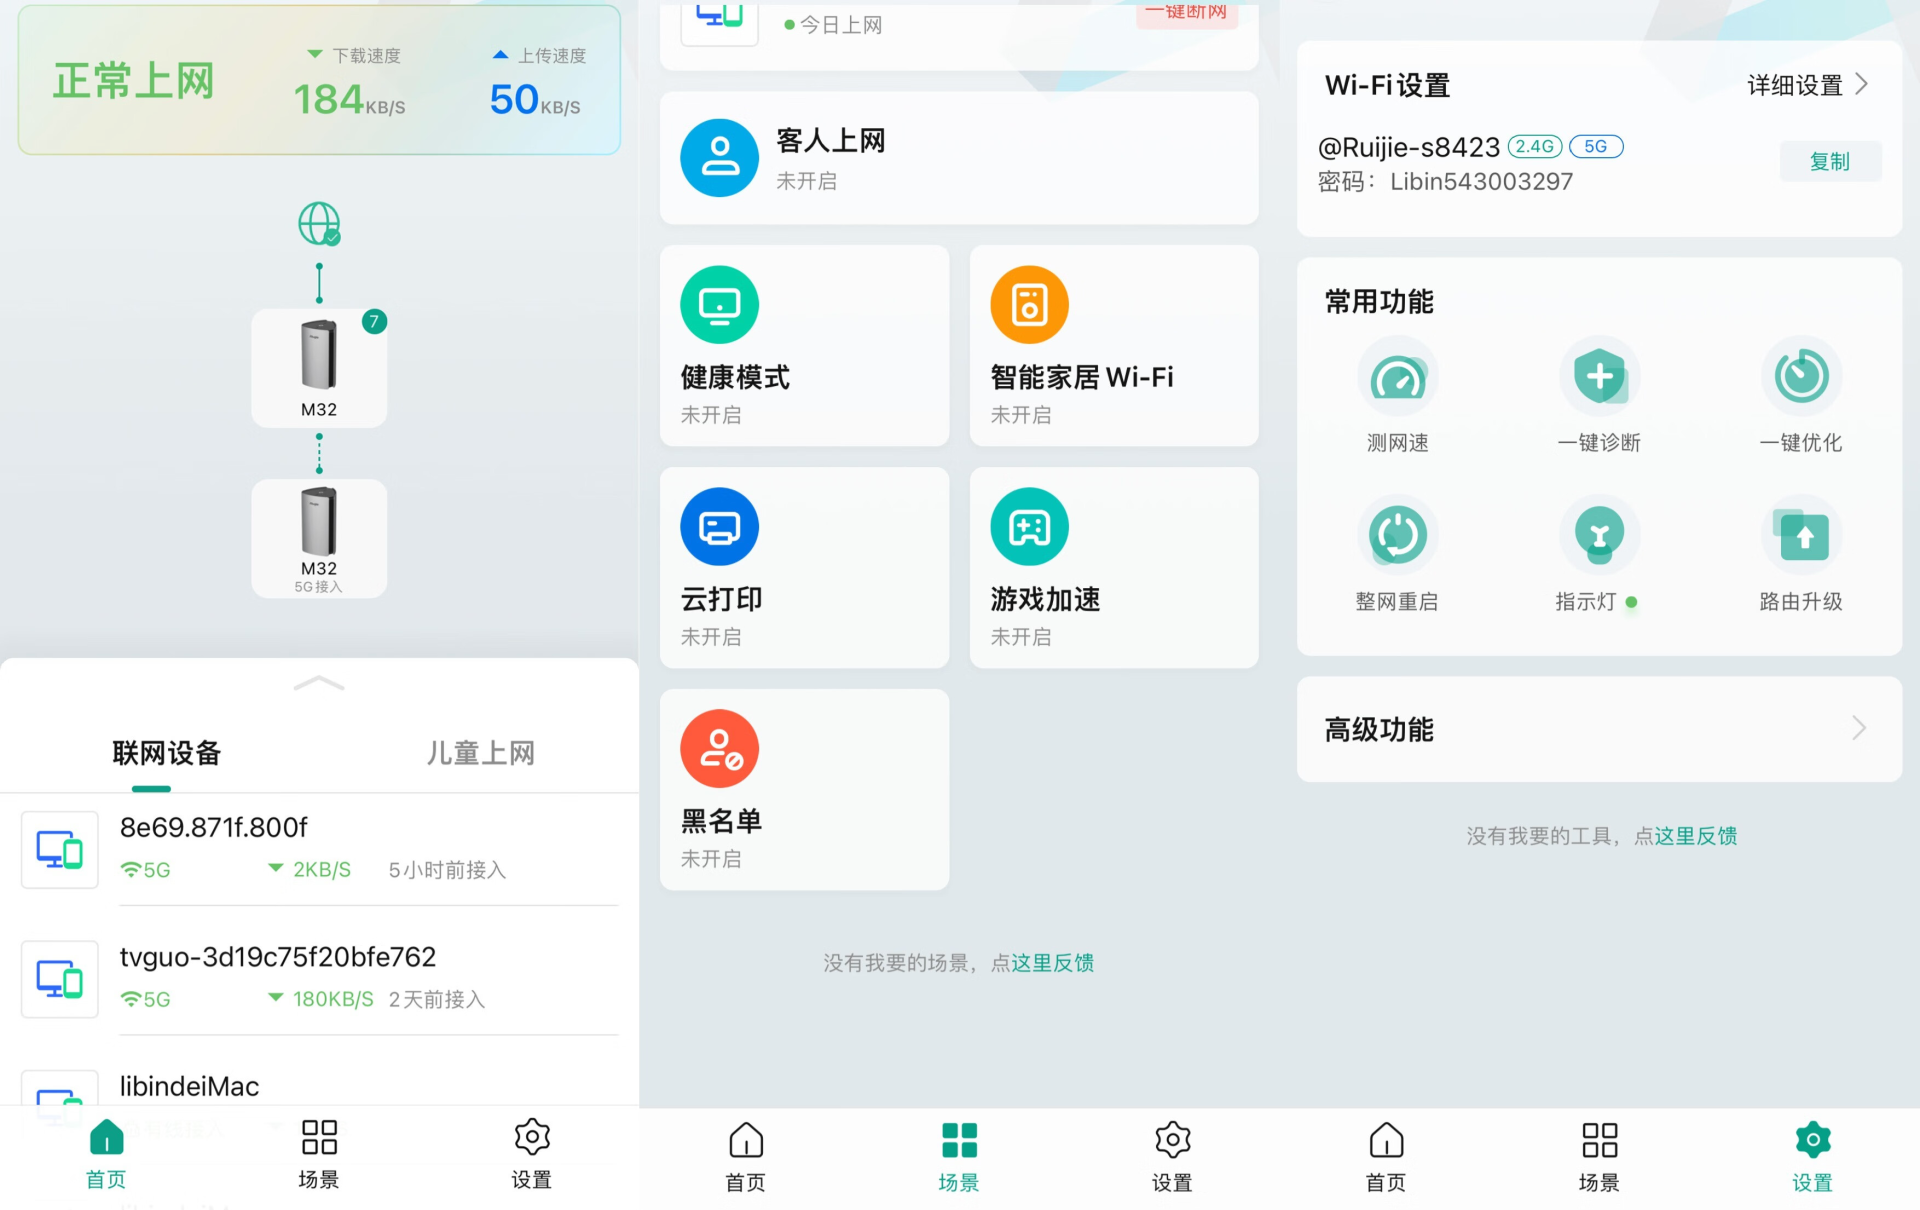Click 这里反馈 link under tools section

click(1695, 836)
